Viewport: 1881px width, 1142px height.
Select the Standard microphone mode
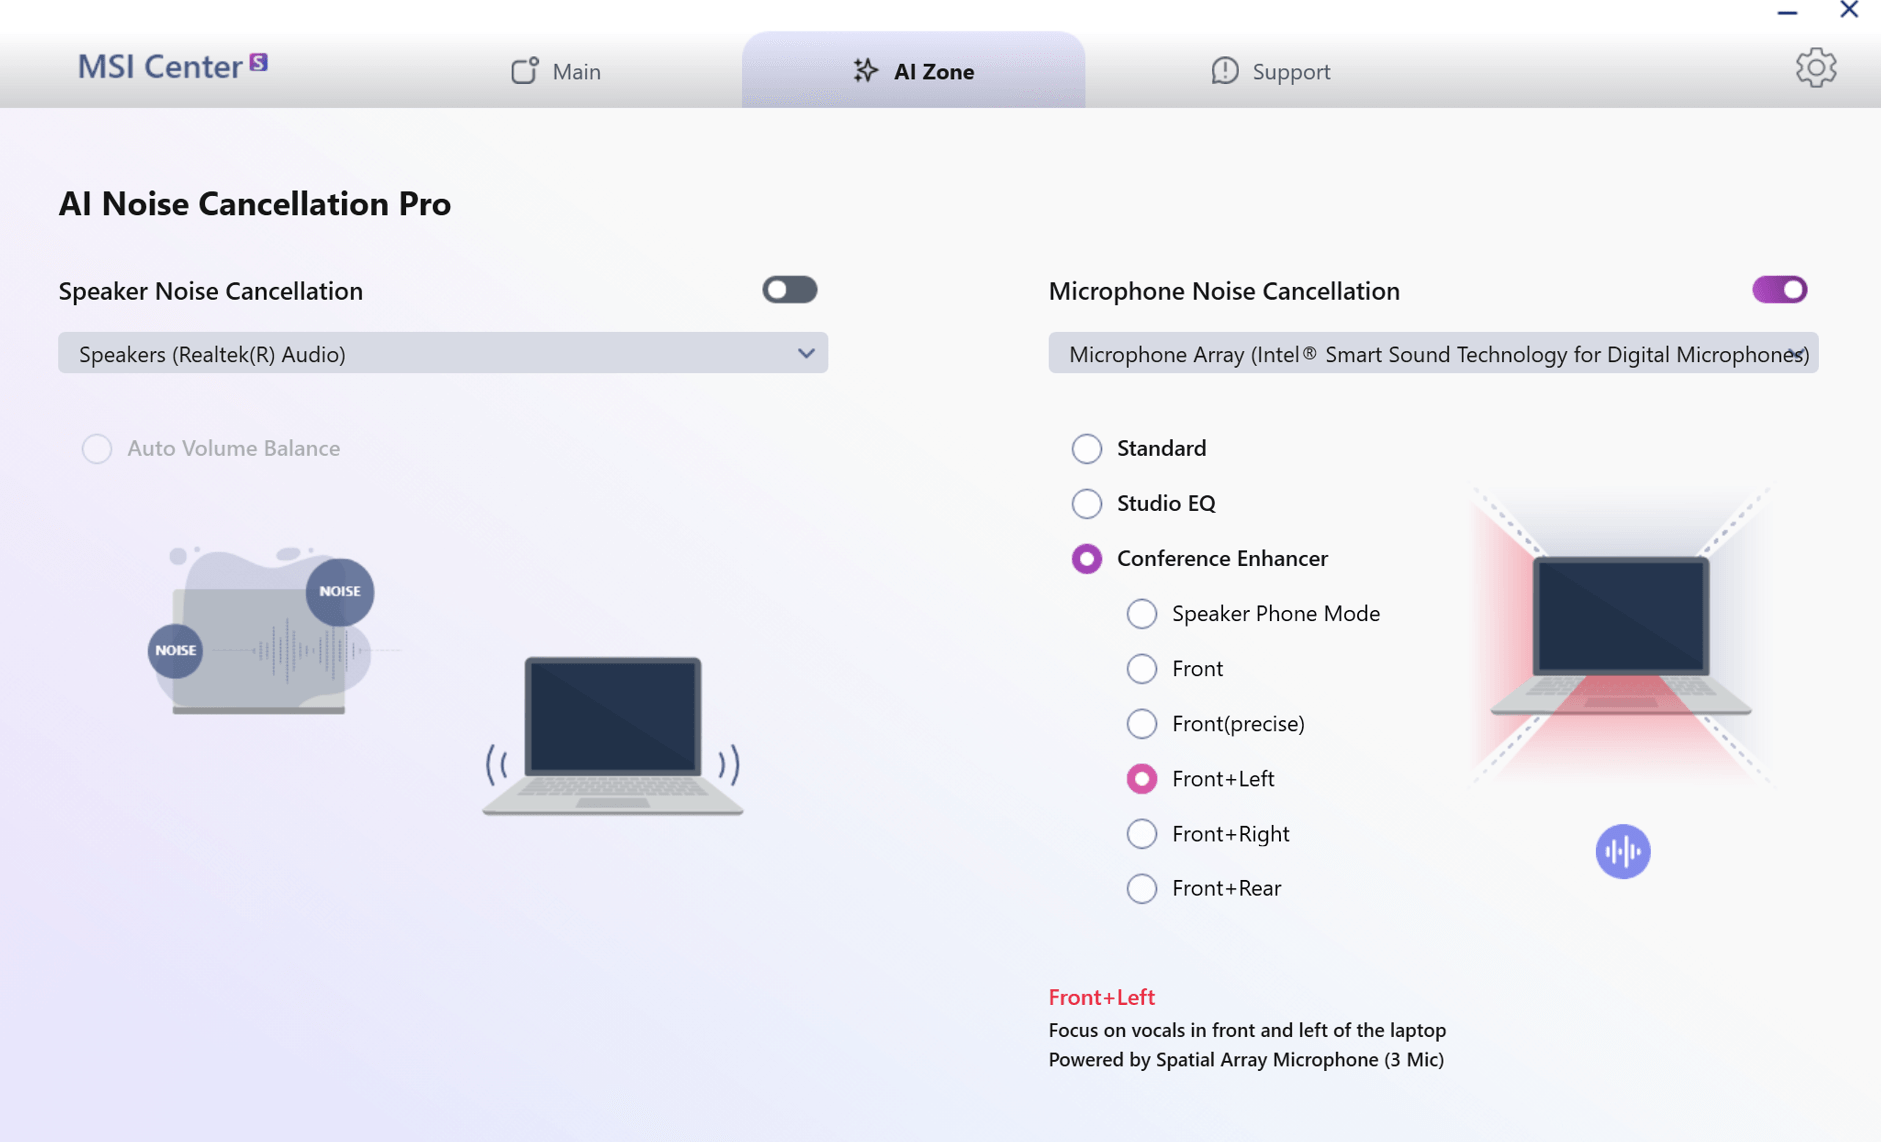[x=1087, y=449]
